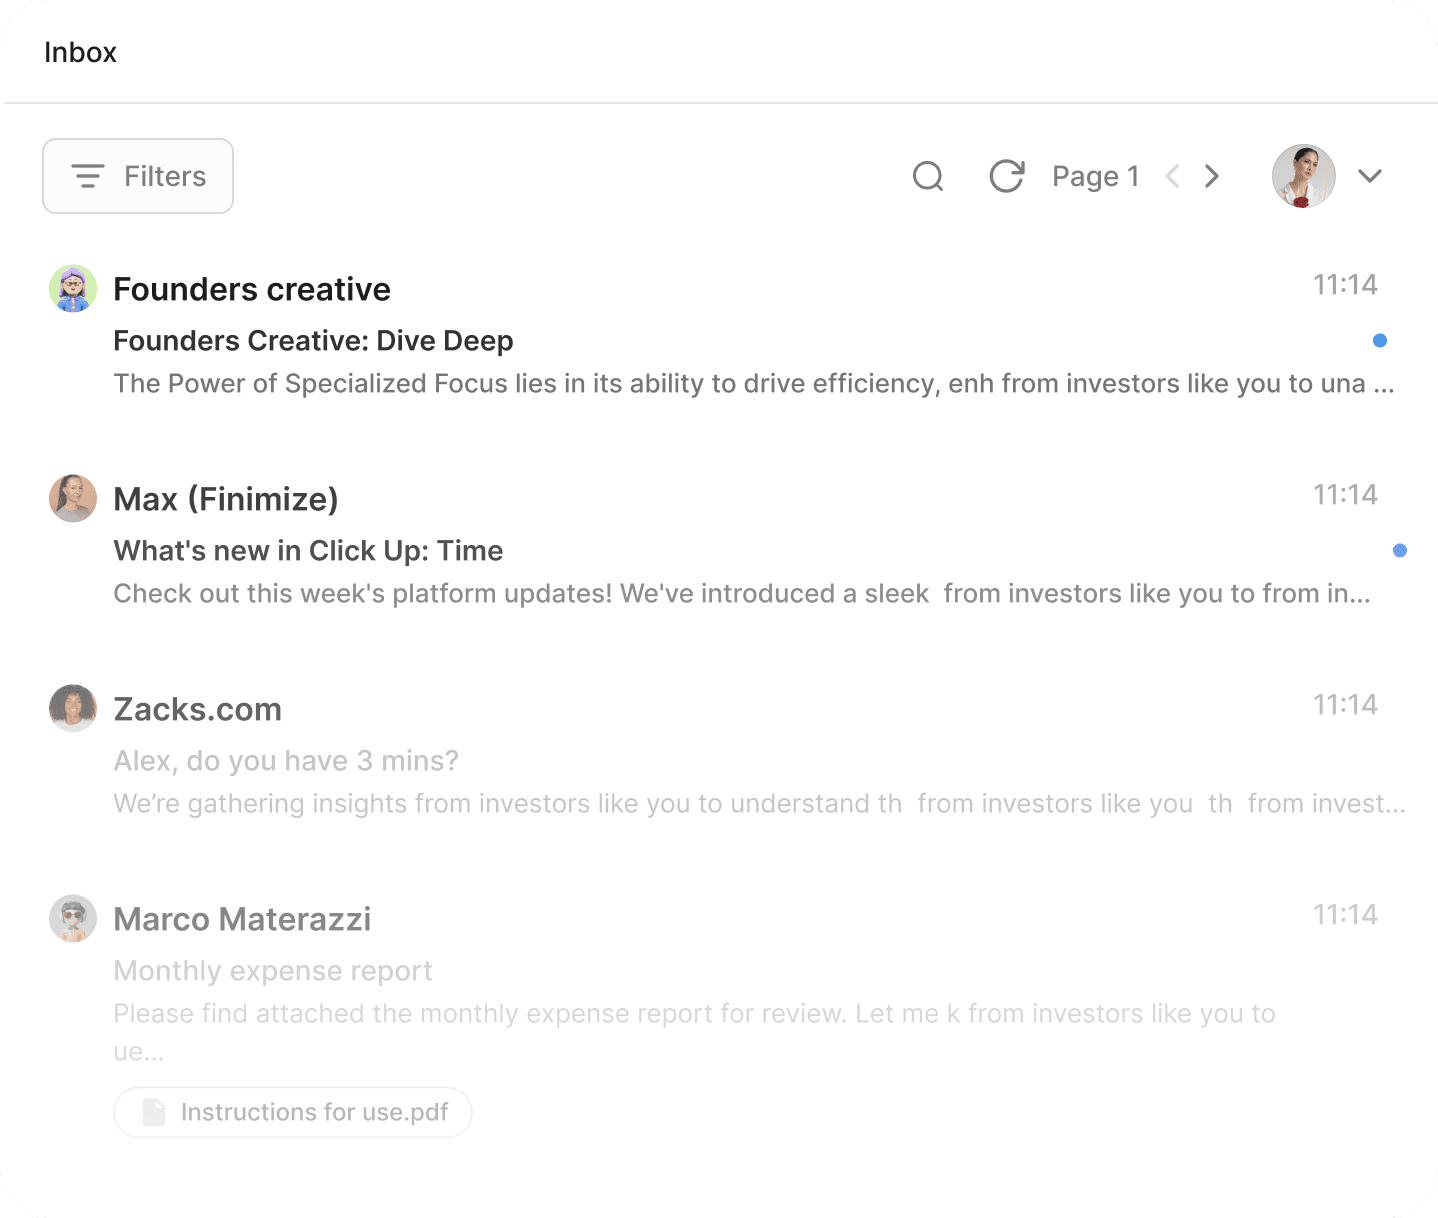The width and height of the screenshot is (1438, 1218).
Task: Click Zacks.com sender avatar
Action: (x=73, y=709)
